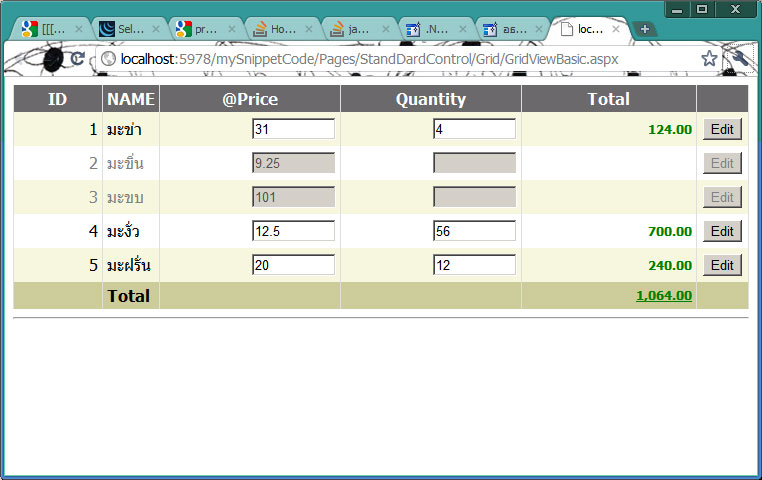Click the NAME column header
This screenshot has height=480, width=762.
pyautogui.click(x=131, y=99)
